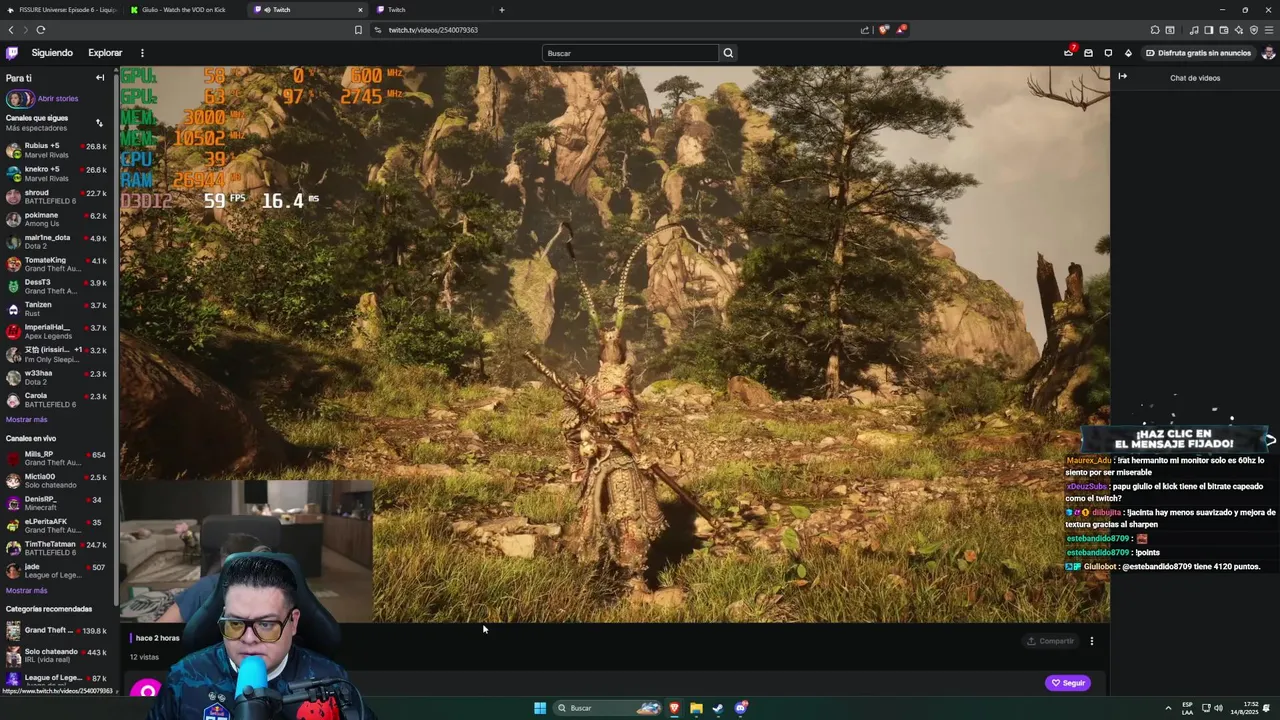Open the user profile avatar menu

pos(1268,53)
